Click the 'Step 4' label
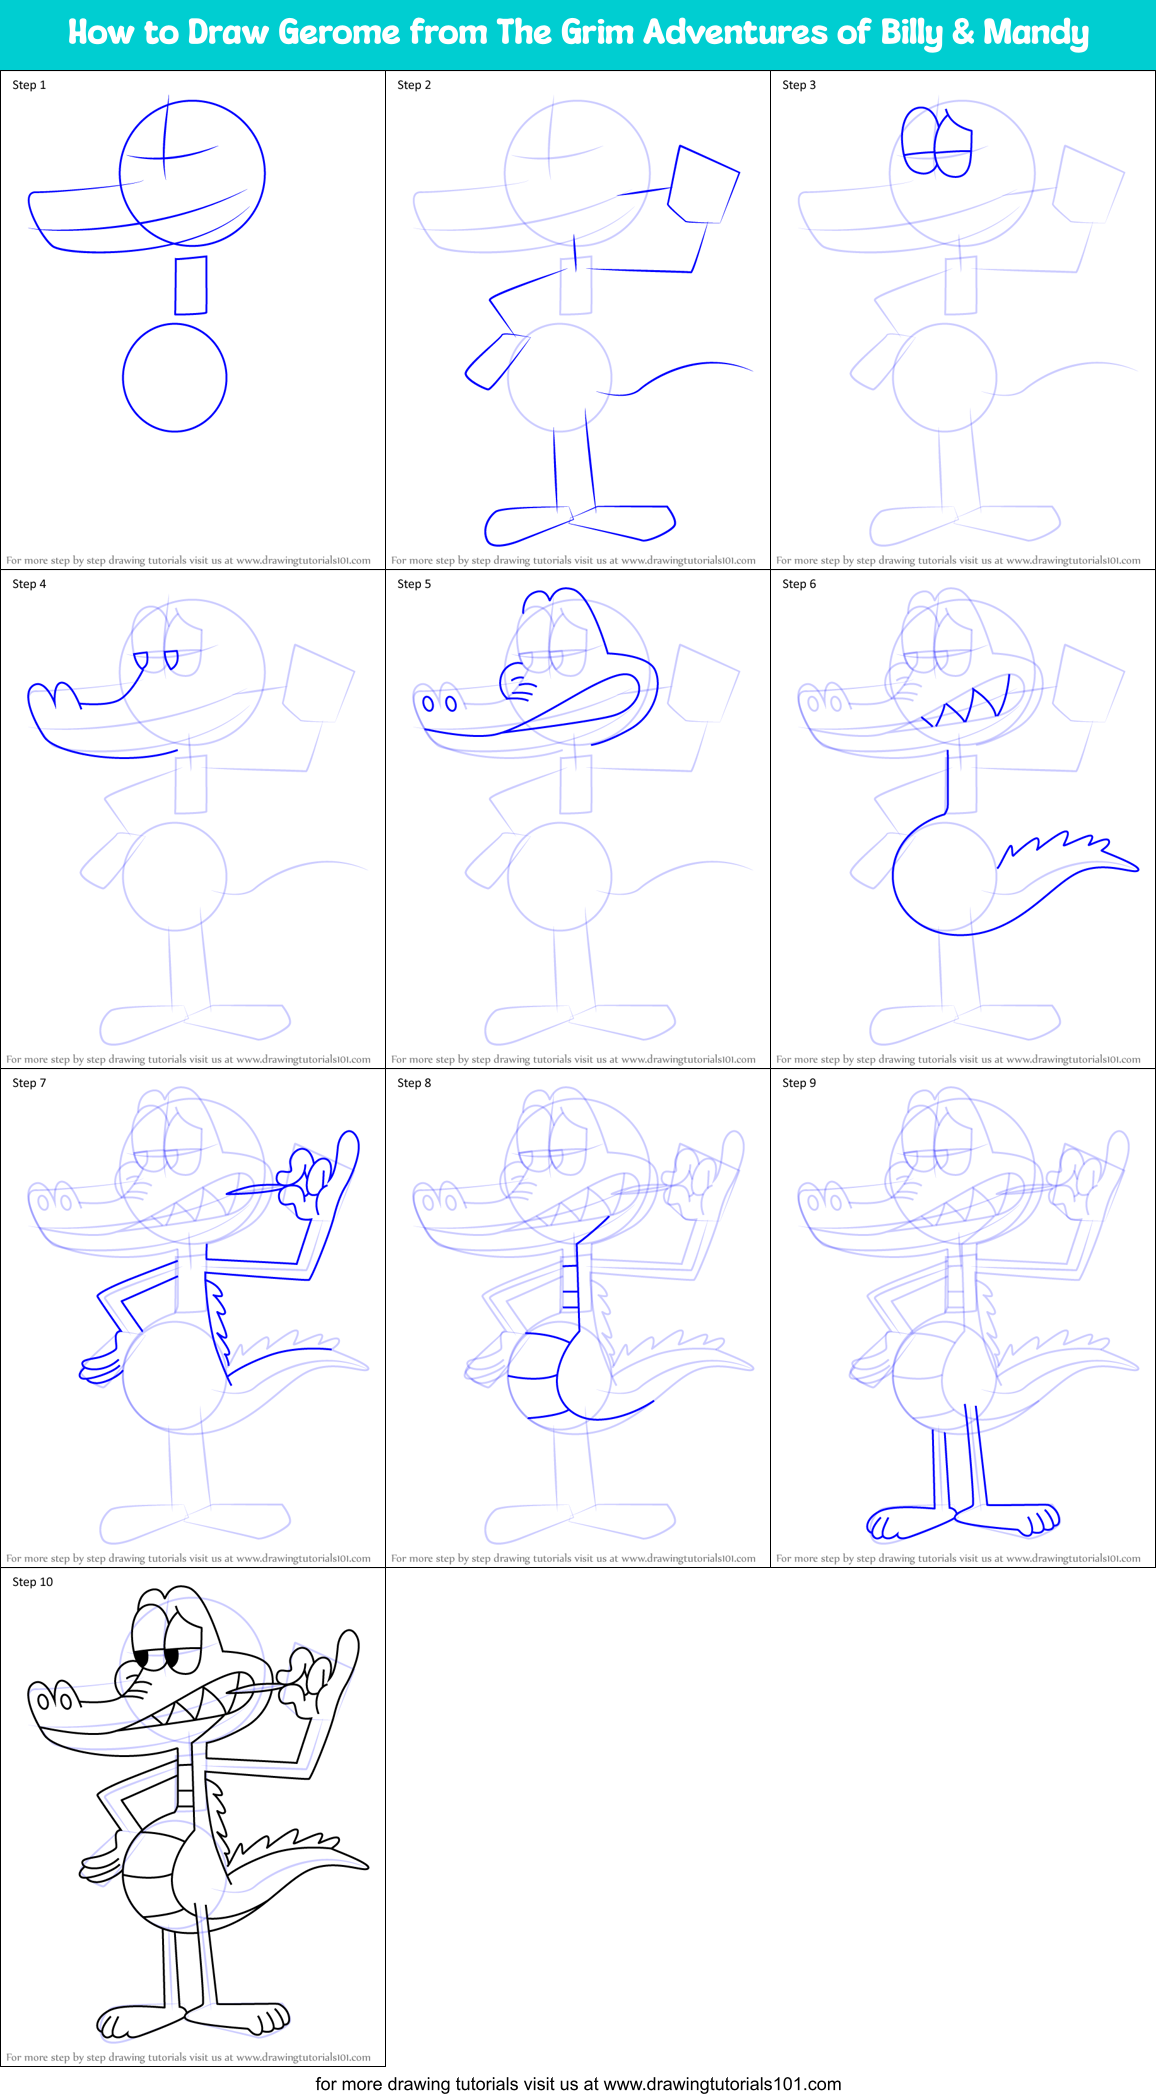Viewport: 1156px width, 2097px height. tap(29, 584)
